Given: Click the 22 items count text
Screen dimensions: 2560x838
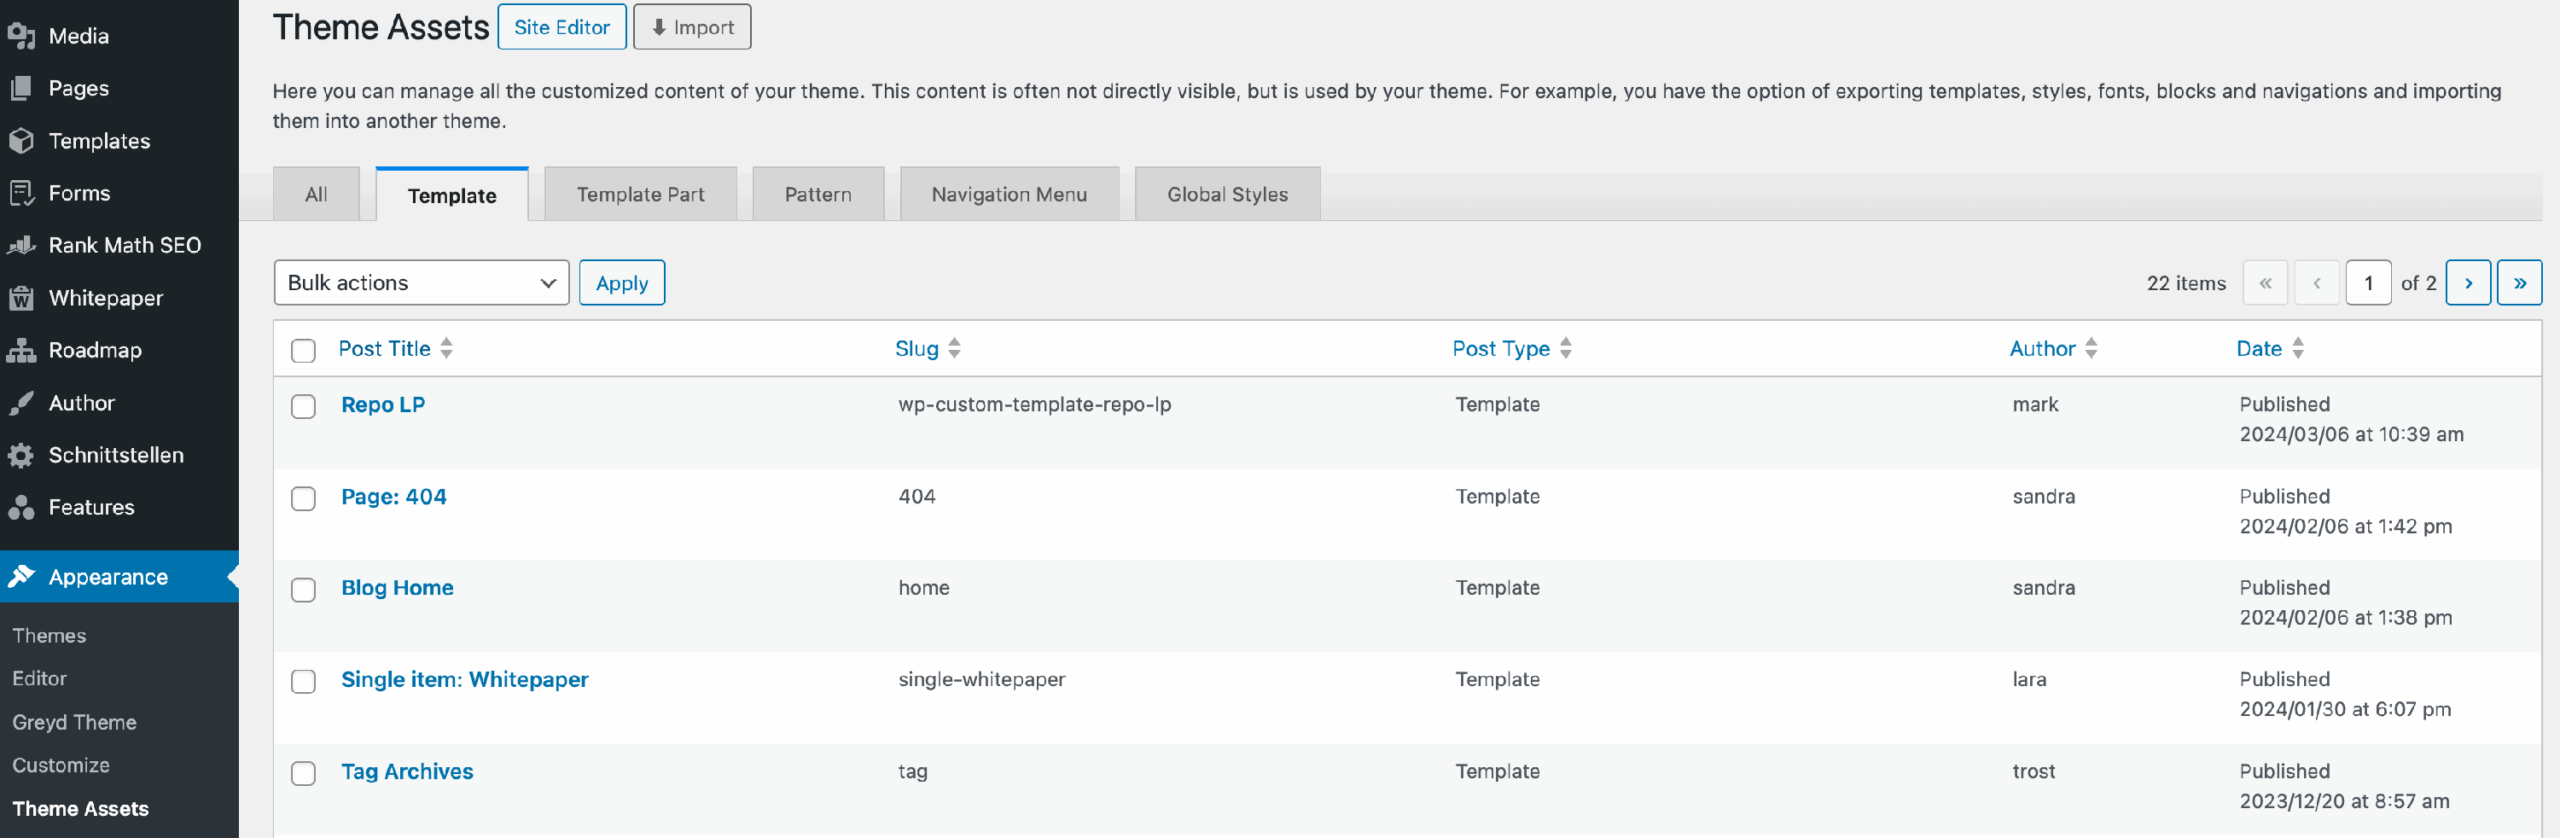Looking at the screenshot, I should [x=2186, y=284].
